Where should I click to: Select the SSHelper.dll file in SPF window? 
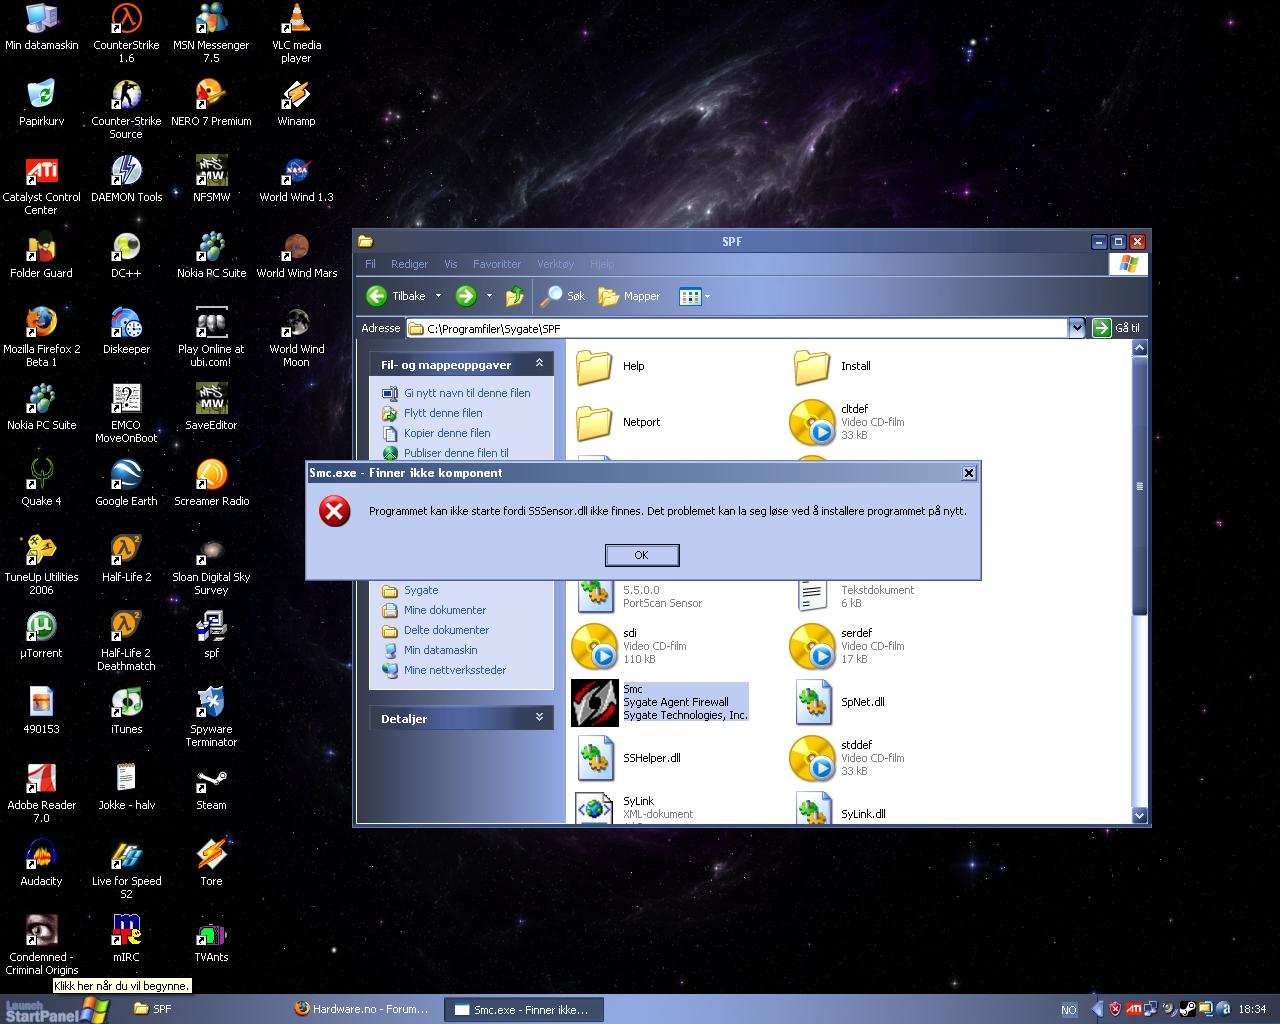630,758
